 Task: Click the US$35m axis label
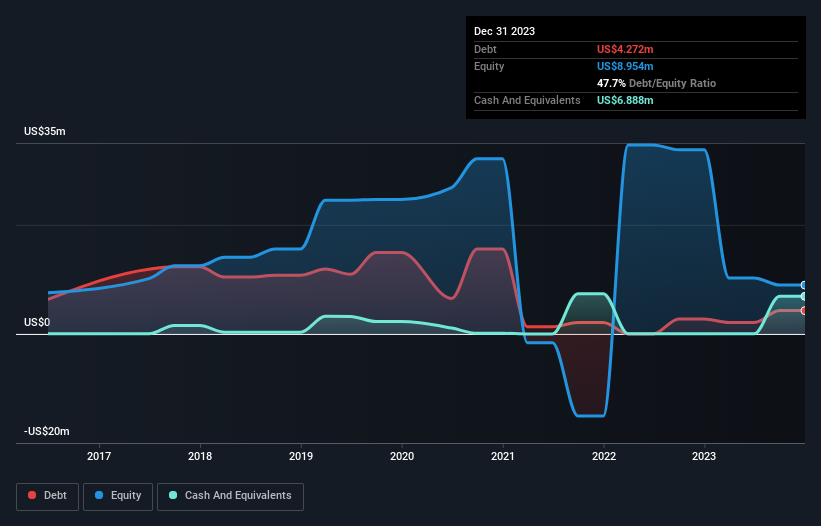coord(45,131)
